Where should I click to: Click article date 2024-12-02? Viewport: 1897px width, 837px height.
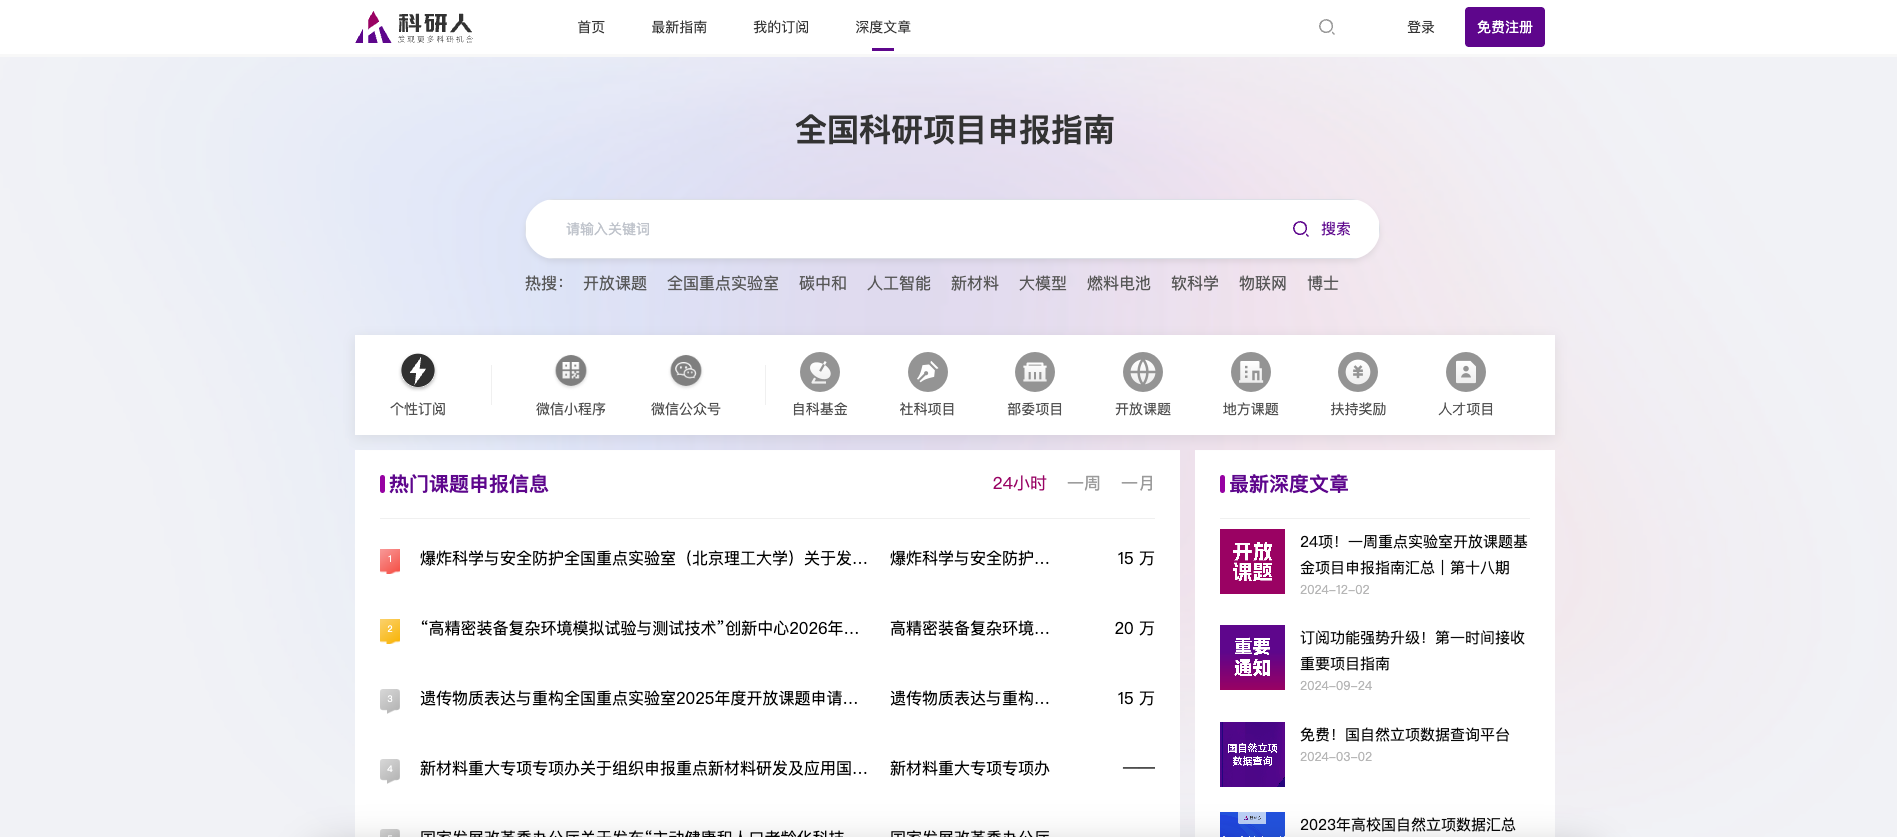click(1335, 589)
